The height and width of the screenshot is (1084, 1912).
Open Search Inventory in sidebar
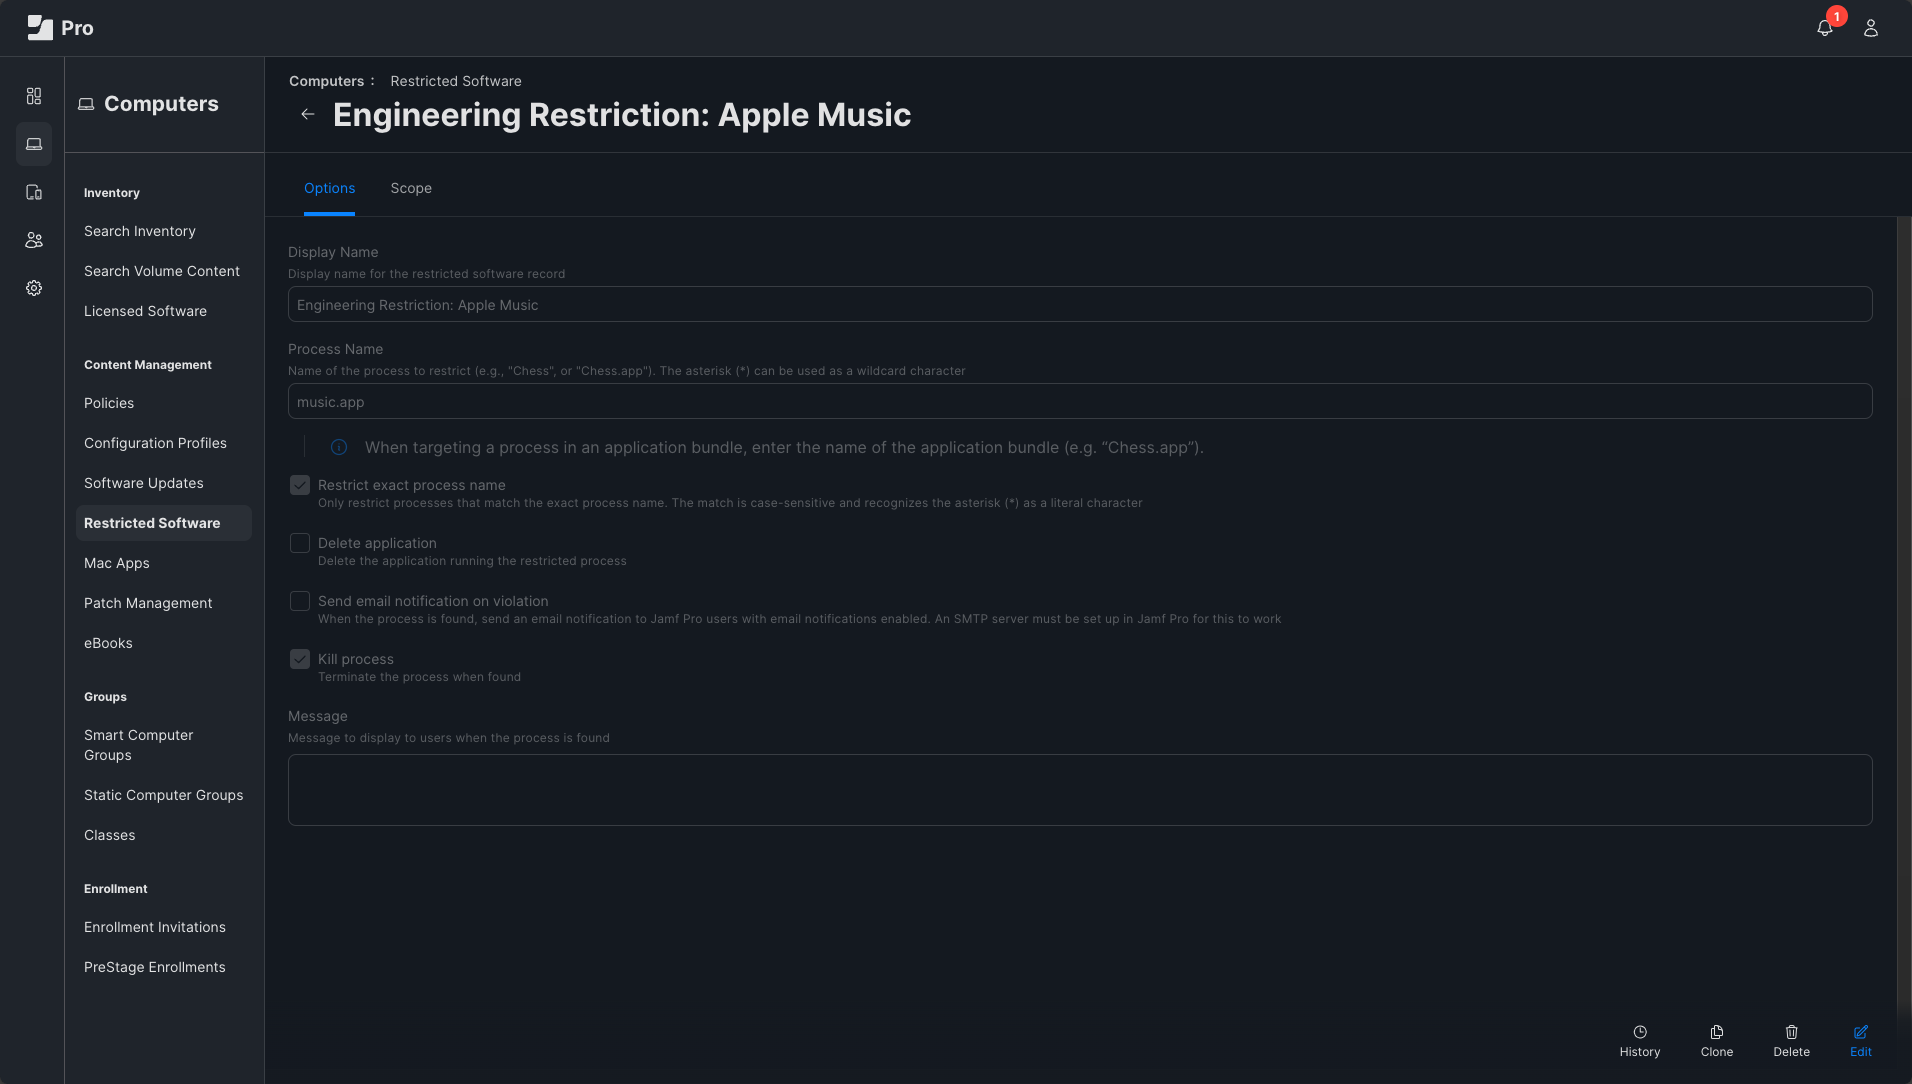click(x=140, y=231)
